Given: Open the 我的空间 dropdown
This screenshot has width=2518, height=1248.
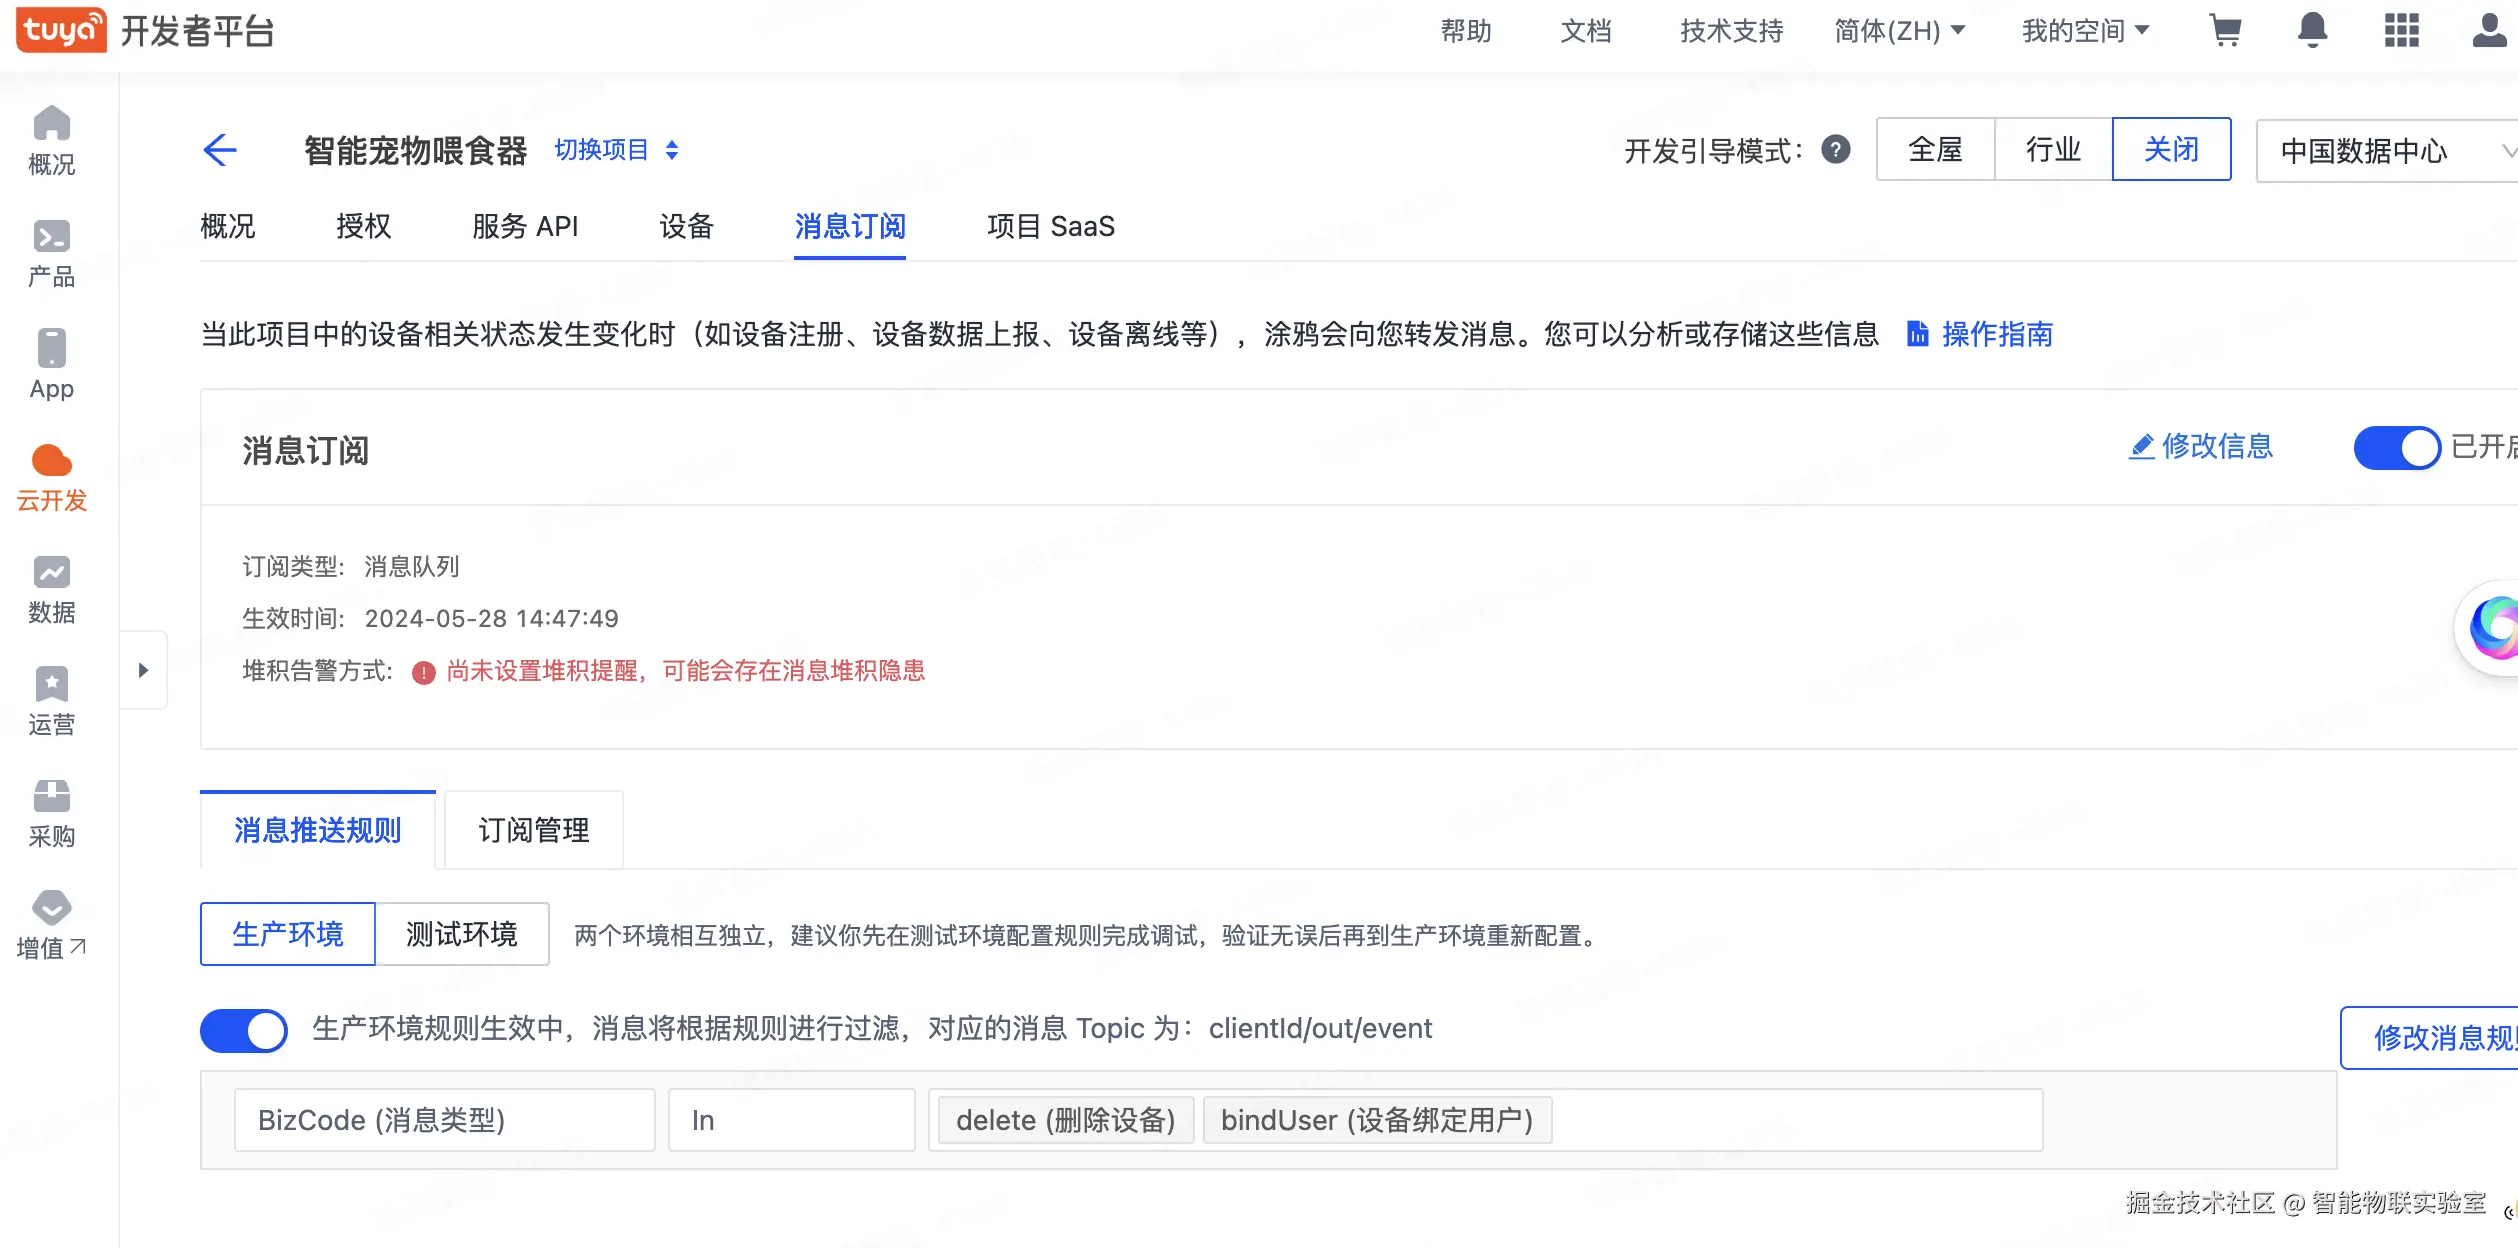Looking at the screenshot, I should [2085, 31].
